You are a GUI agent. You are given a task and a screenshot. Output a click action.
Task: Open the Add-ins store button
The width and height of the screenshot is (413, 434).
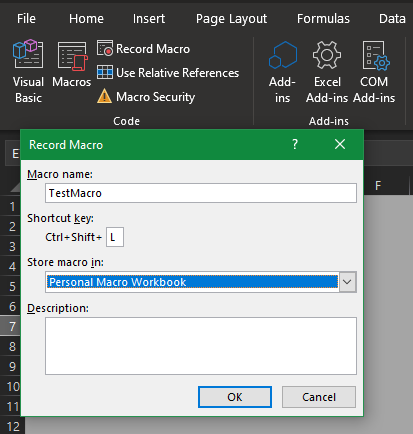pos(282,71)
